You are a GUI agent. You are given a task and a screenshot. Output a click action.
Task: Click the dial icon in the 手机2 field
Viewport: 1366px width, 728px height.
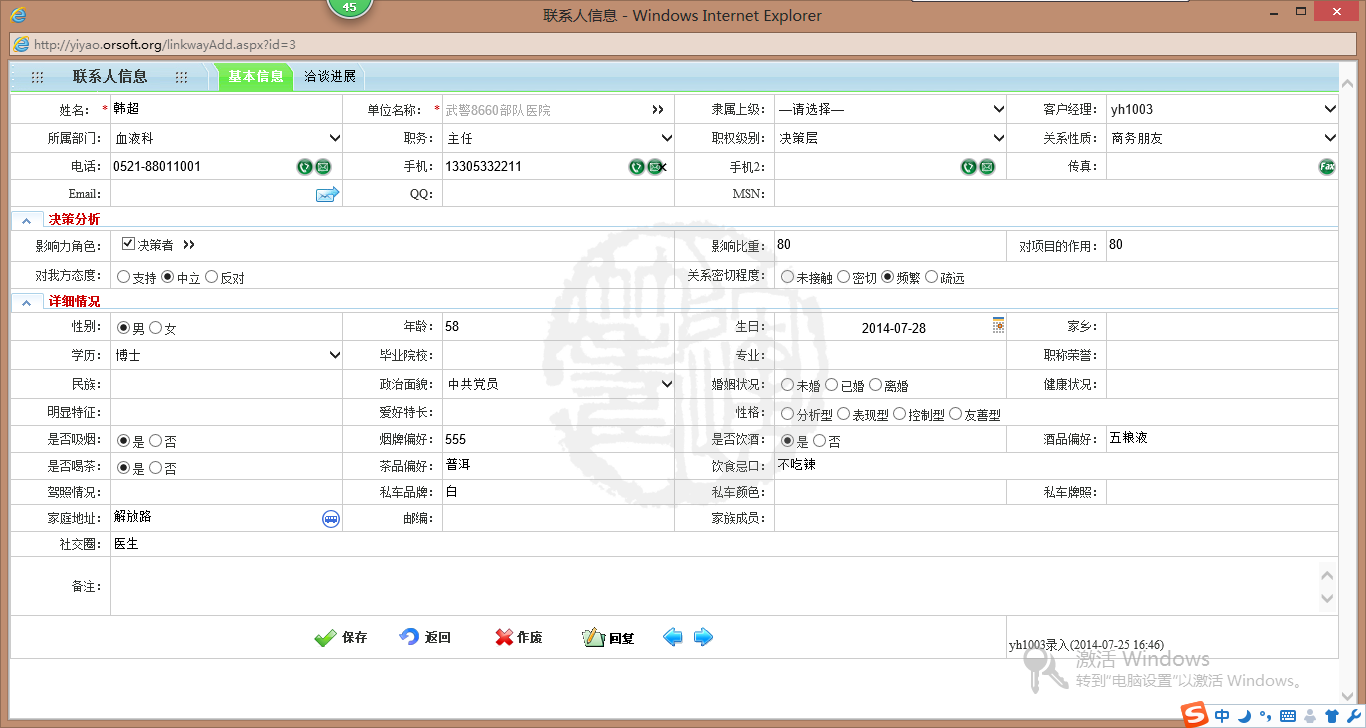click(x=968, y=167)
